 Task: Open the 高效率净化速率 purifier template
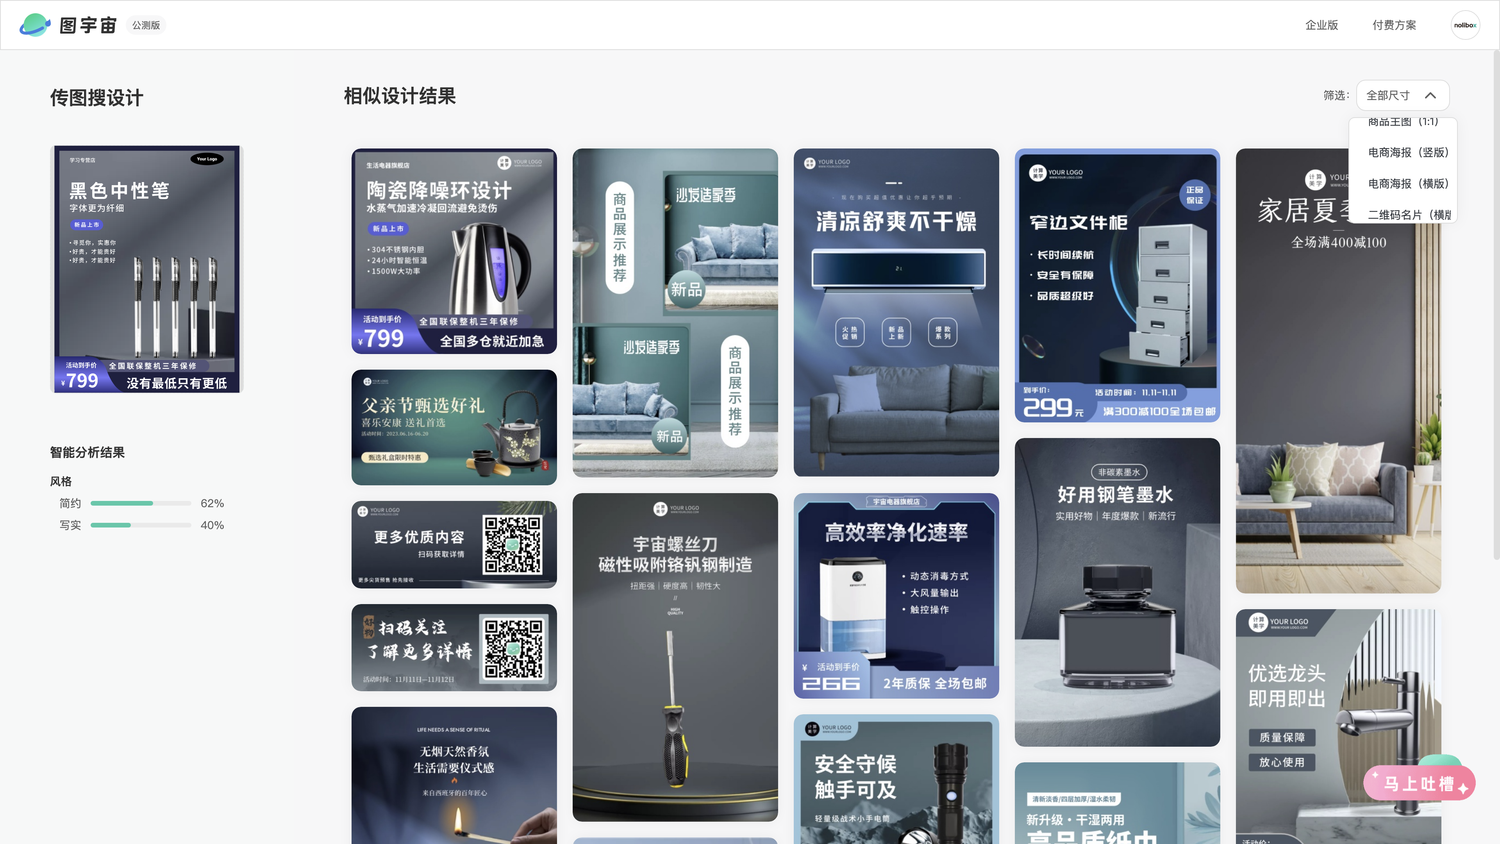click(x=896, y=596)
